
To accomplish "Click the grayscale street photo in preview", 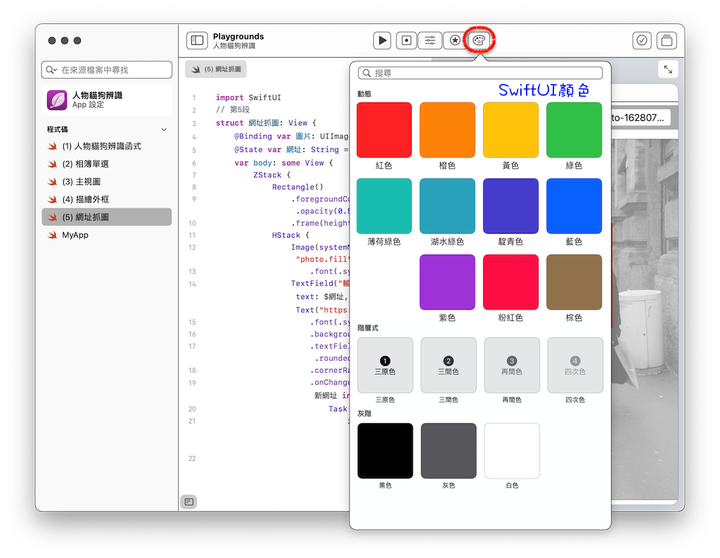I will tap(645, 317).
